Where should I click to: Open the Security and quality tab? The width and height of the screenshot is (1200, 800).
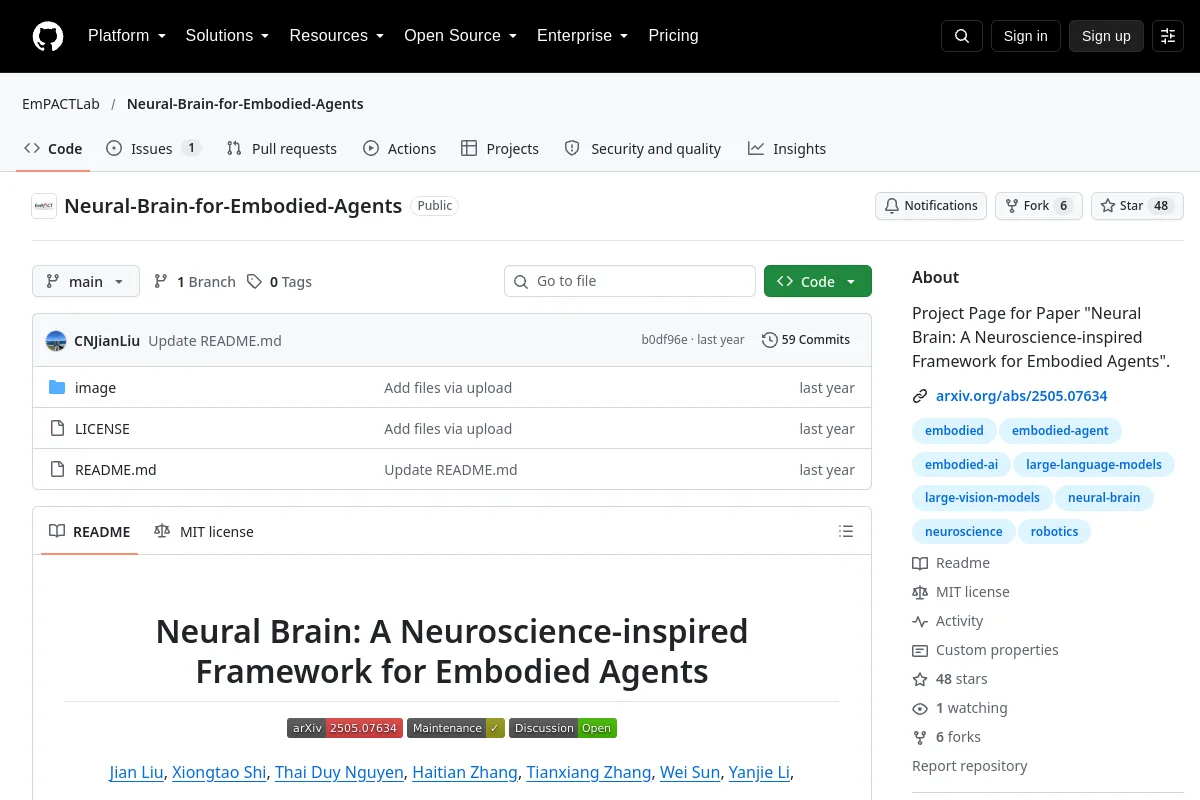(643, 149)
